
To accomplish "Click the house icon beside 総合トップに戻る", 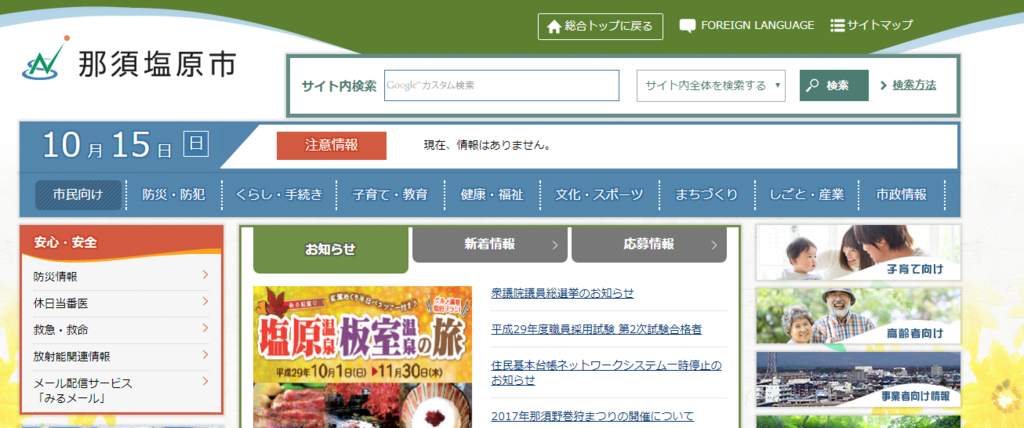I will pos(554,27).
